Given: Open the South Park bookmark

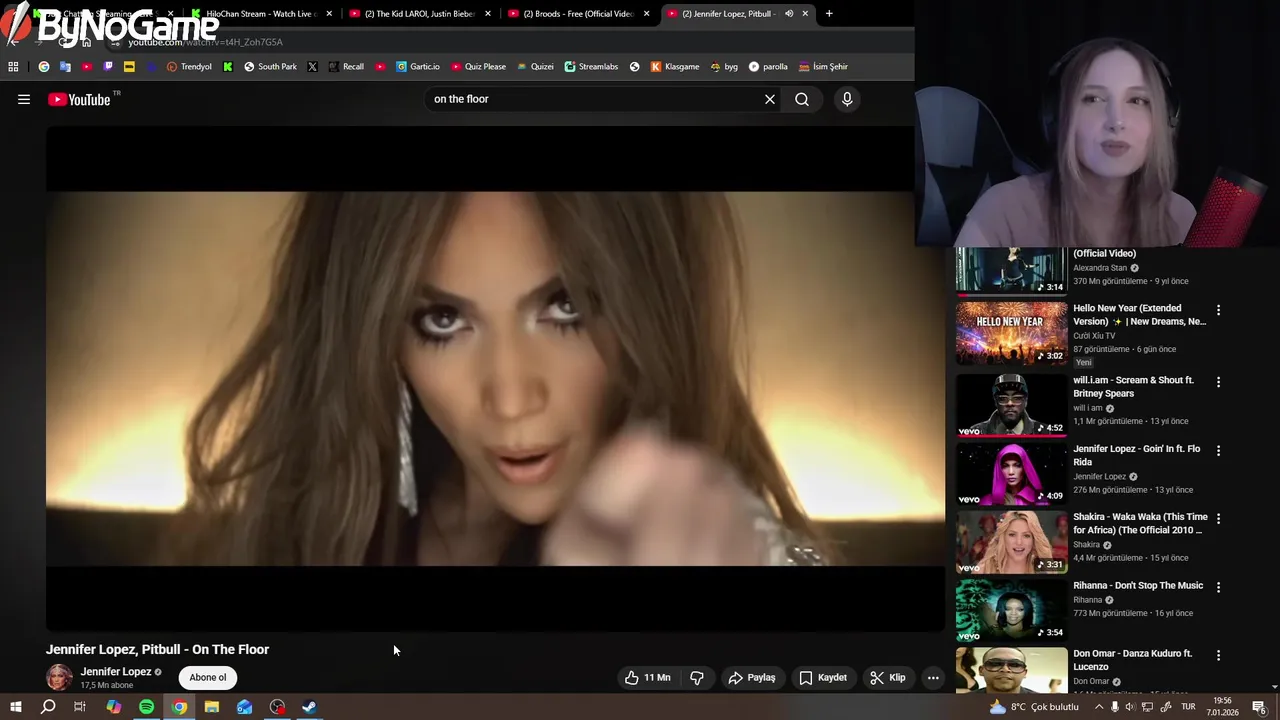Looking at the screenshot, I should [x=270, y=66].
